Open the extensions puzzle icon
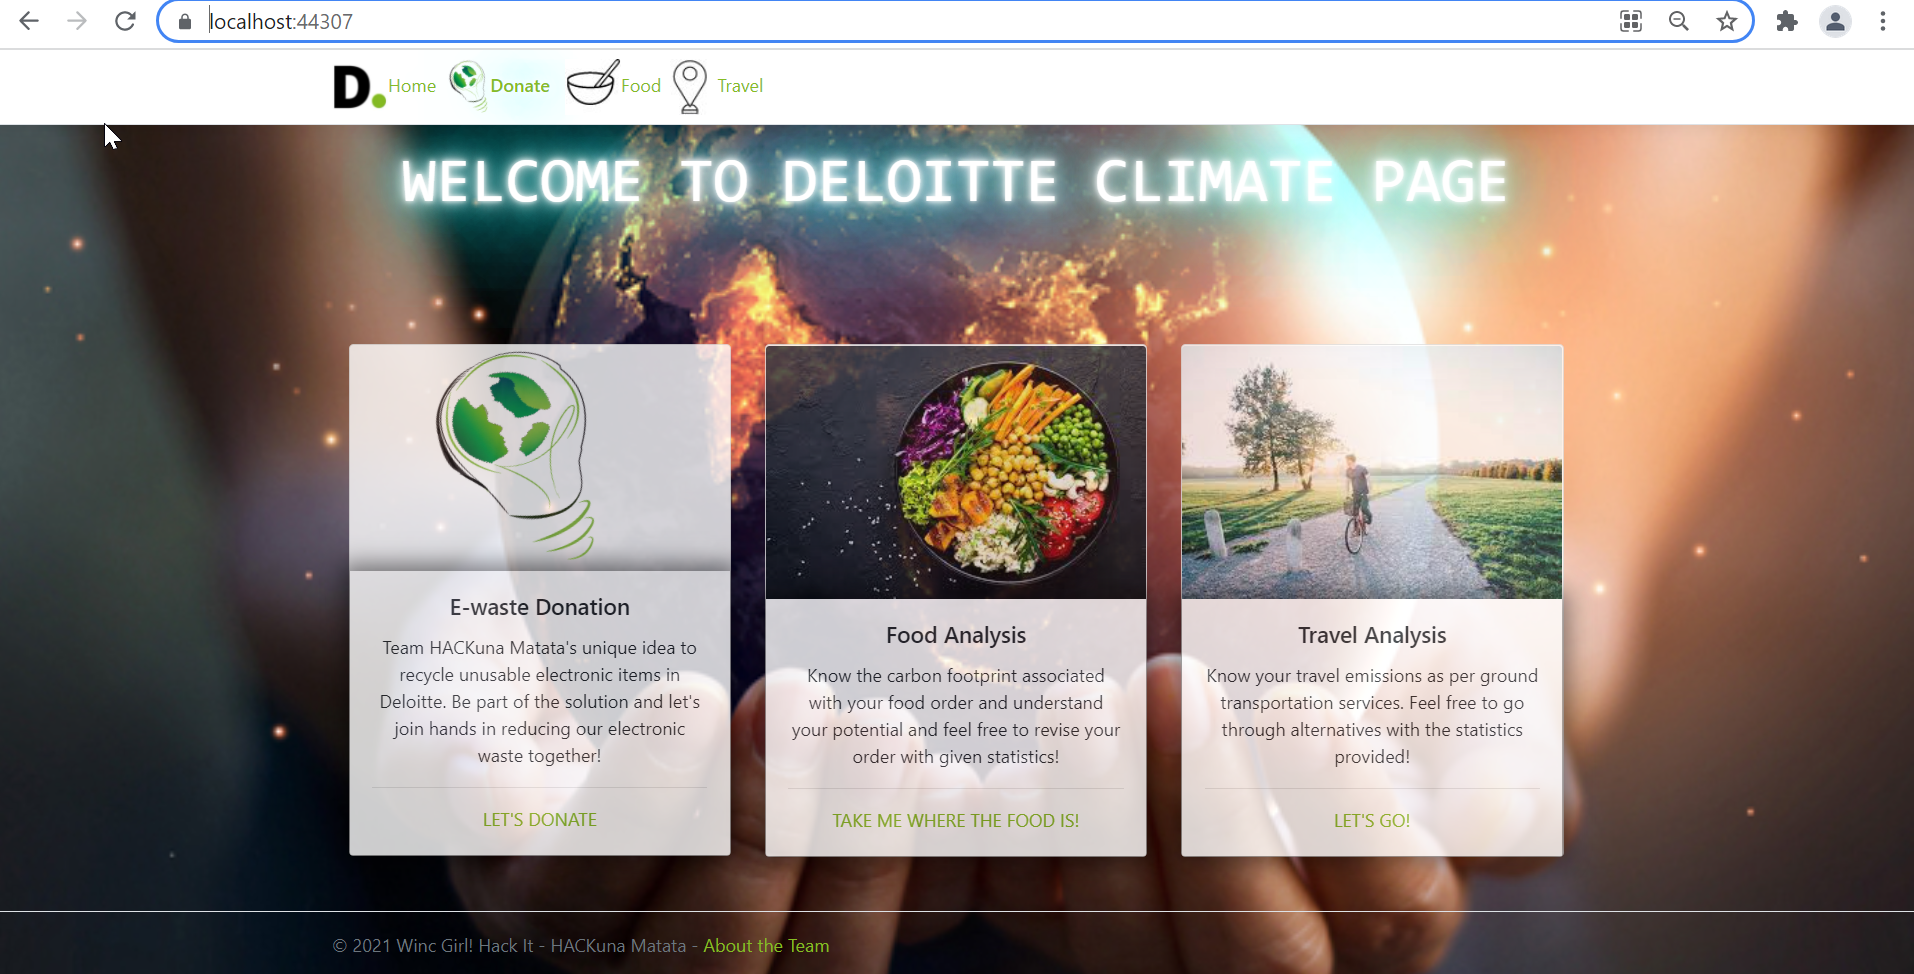1914x974 pixels. tap(1787, 21)
